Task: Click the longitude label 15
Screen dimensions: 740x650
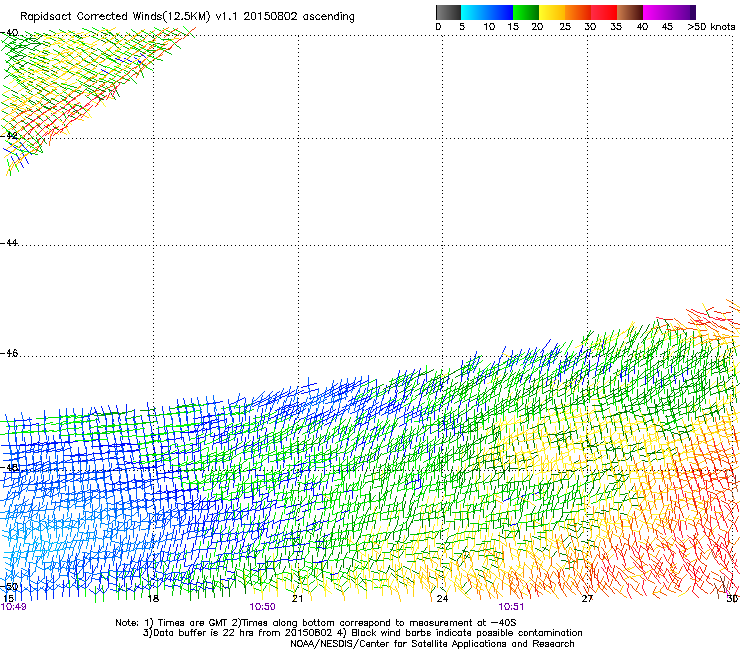Action: pyautogui.click(x=8, y=599)
